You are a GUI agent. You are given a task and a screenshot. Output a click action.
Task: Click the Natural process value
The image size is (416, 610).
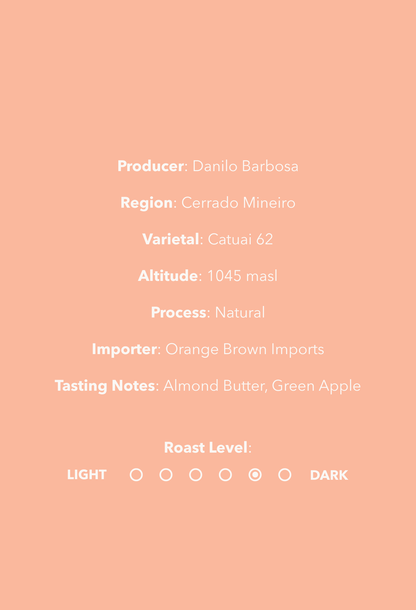coord(240,312)
